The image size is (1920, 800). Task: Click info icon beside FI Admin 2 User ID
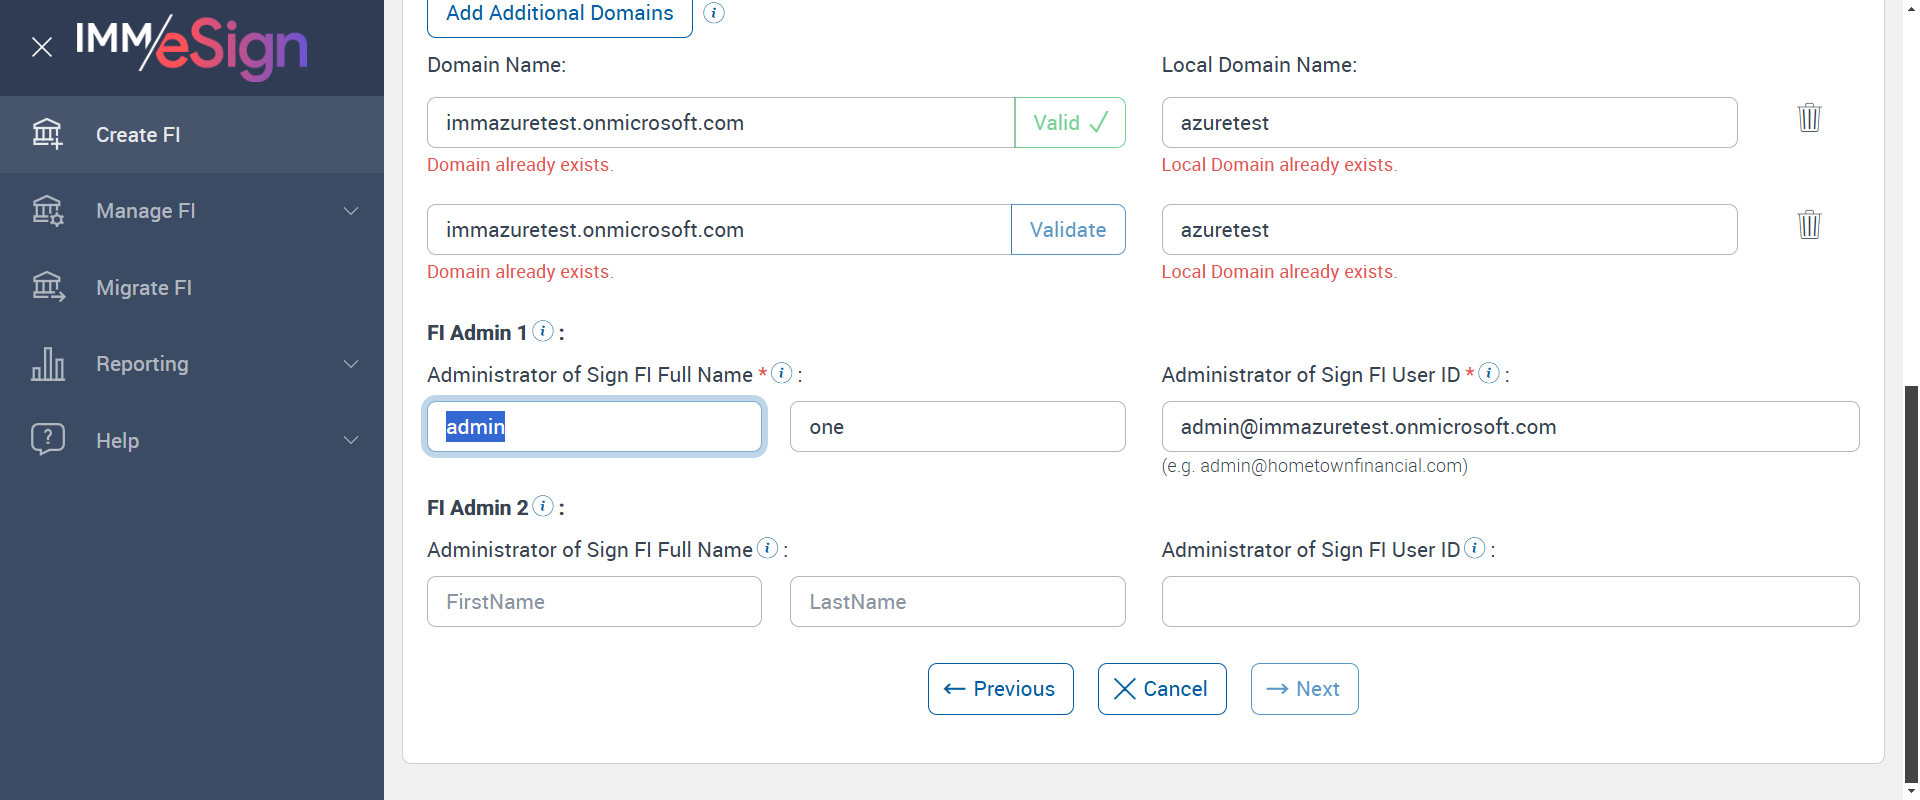pos(1475,548)
